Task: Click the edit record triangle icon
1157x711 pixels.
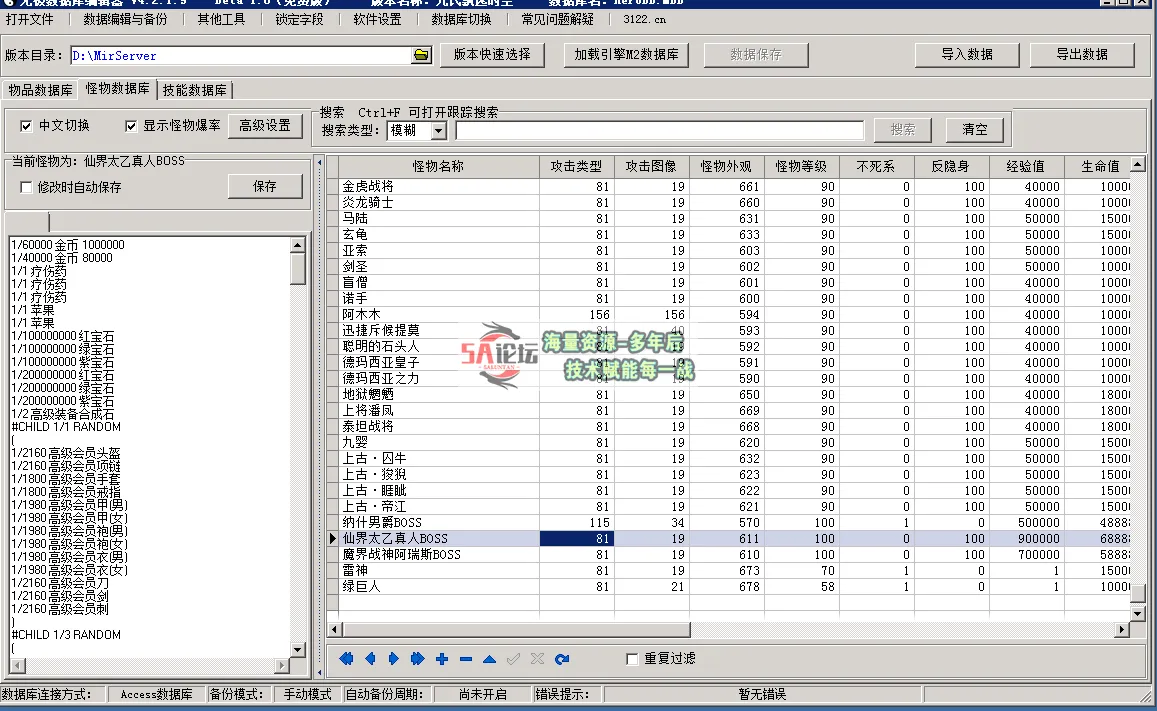Action: click(489, 659)
